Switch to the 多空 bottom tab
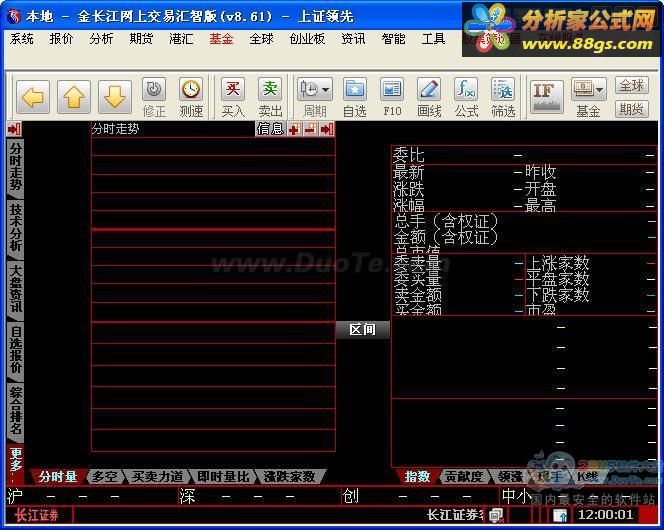The height and width of the screenshot is (530, 664). point(105,477)
